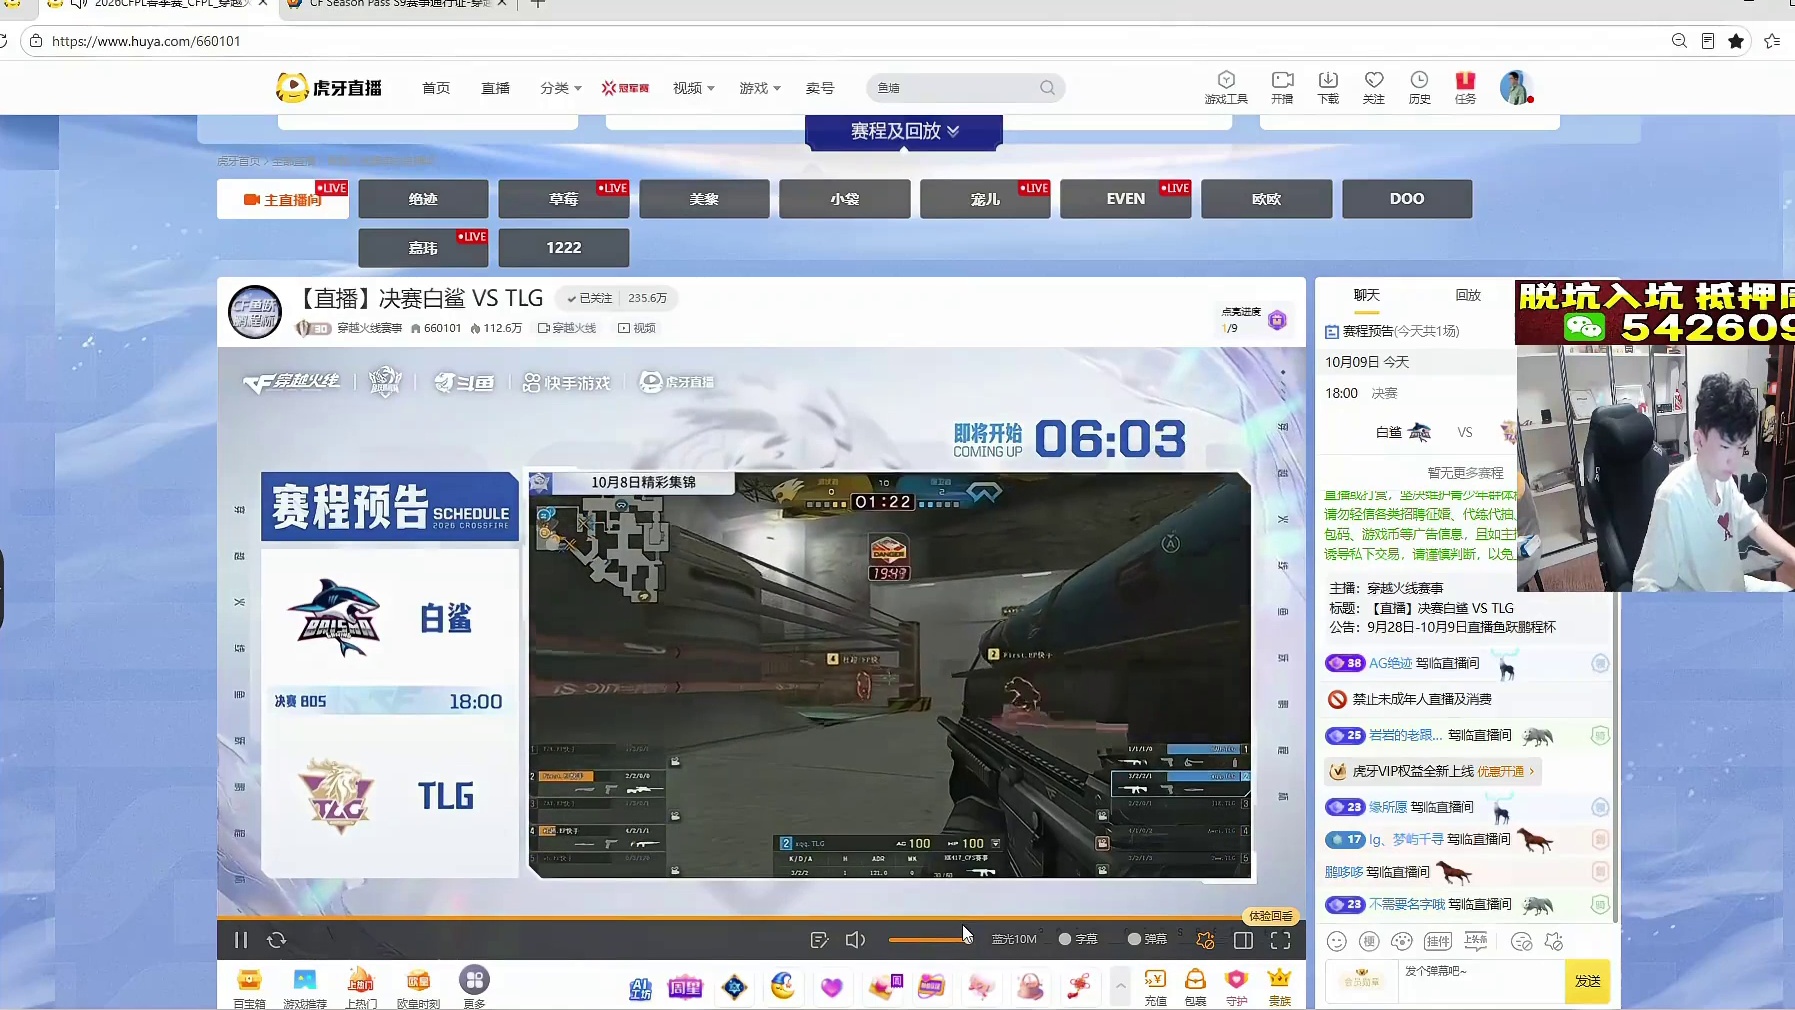The height and width of the screenshot is (1010, 1795).
Task: Click the chat message input box
Action: 1480,981
